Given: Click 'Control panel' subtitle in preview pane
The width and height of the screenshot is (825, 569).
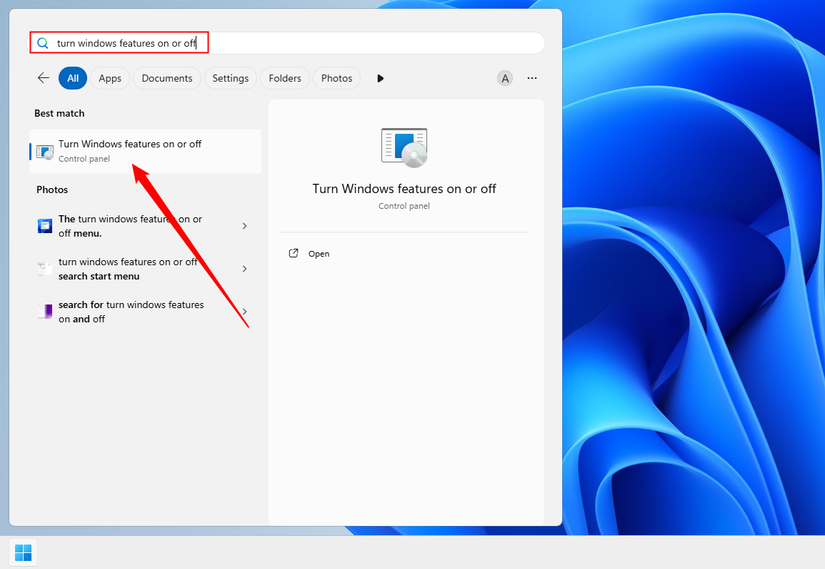Looking at the screenshot, I should click(404, 206).
